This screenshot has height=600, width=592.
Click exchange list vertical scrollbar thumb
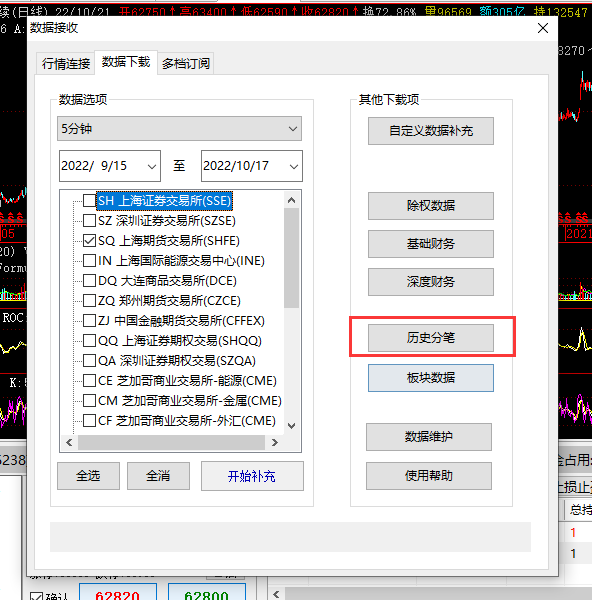tap(291, 258)
